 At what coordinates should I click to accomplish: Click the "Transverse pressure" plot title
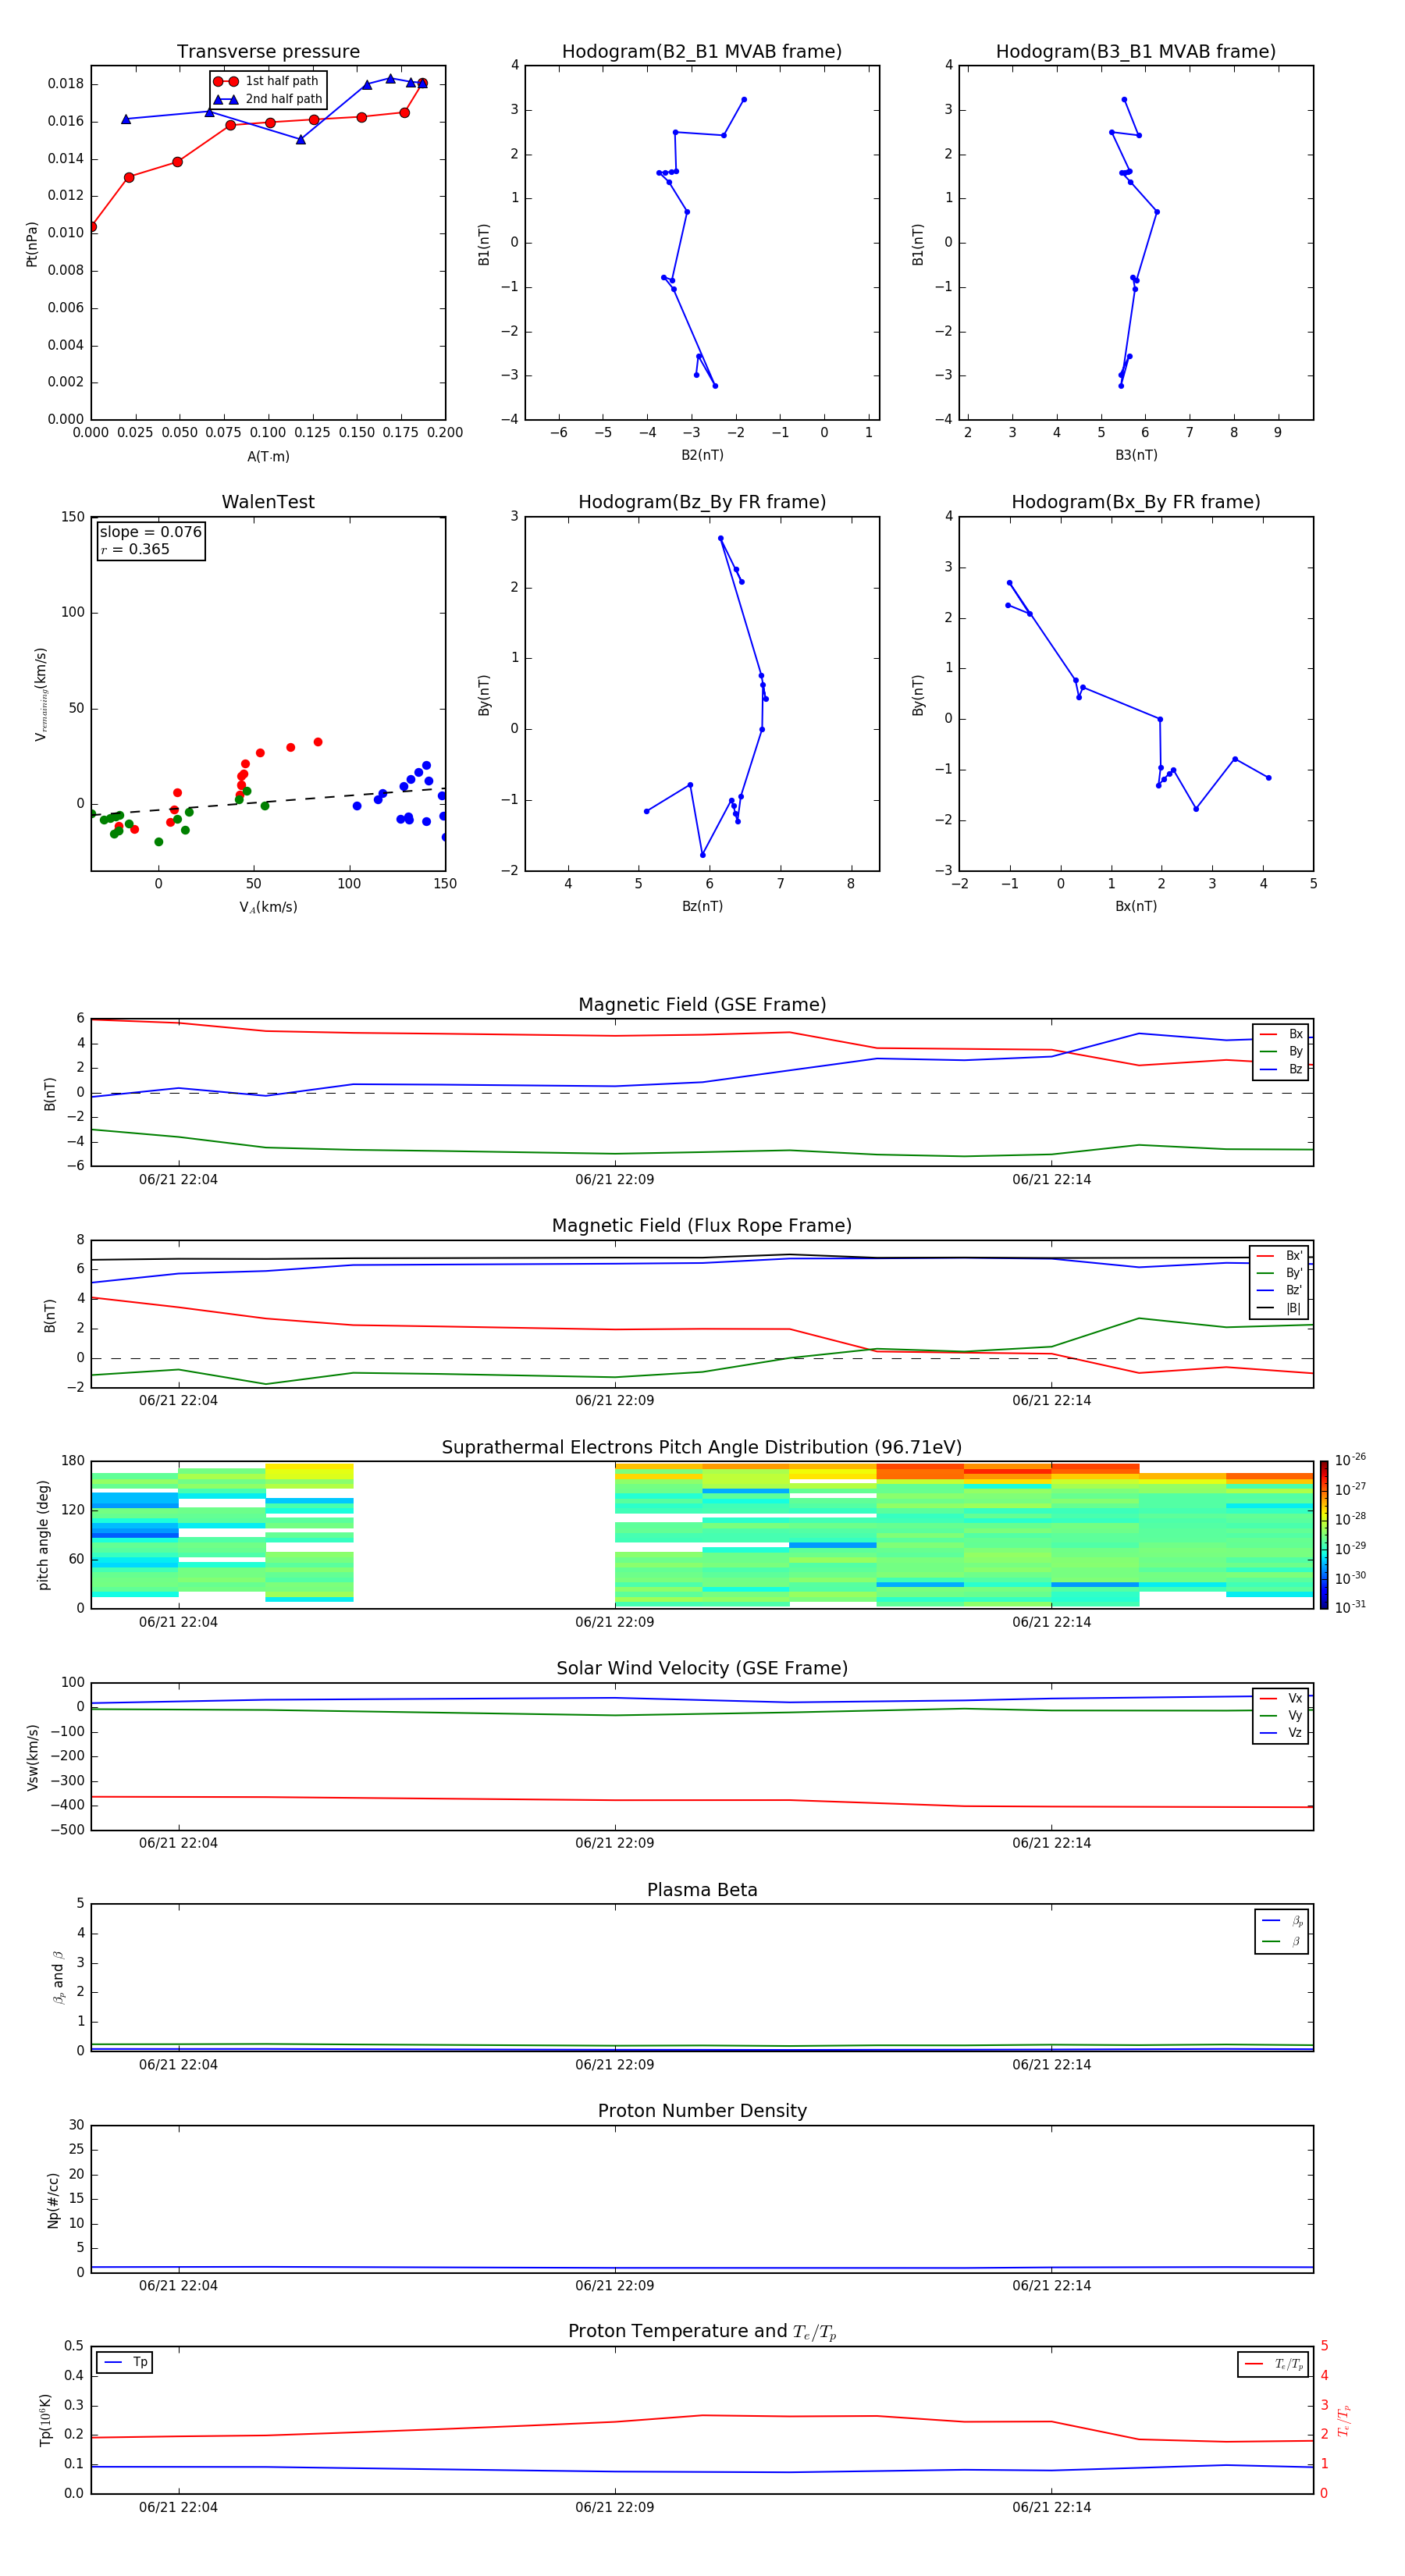[x=268, y=51]
